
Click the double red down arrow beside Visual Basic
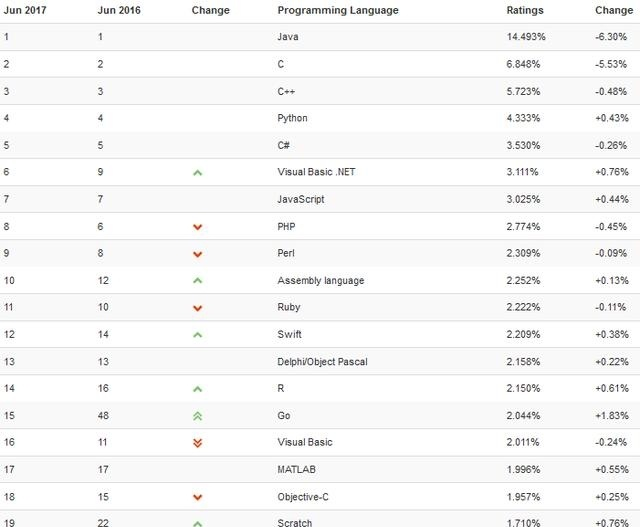coord(197,443)
